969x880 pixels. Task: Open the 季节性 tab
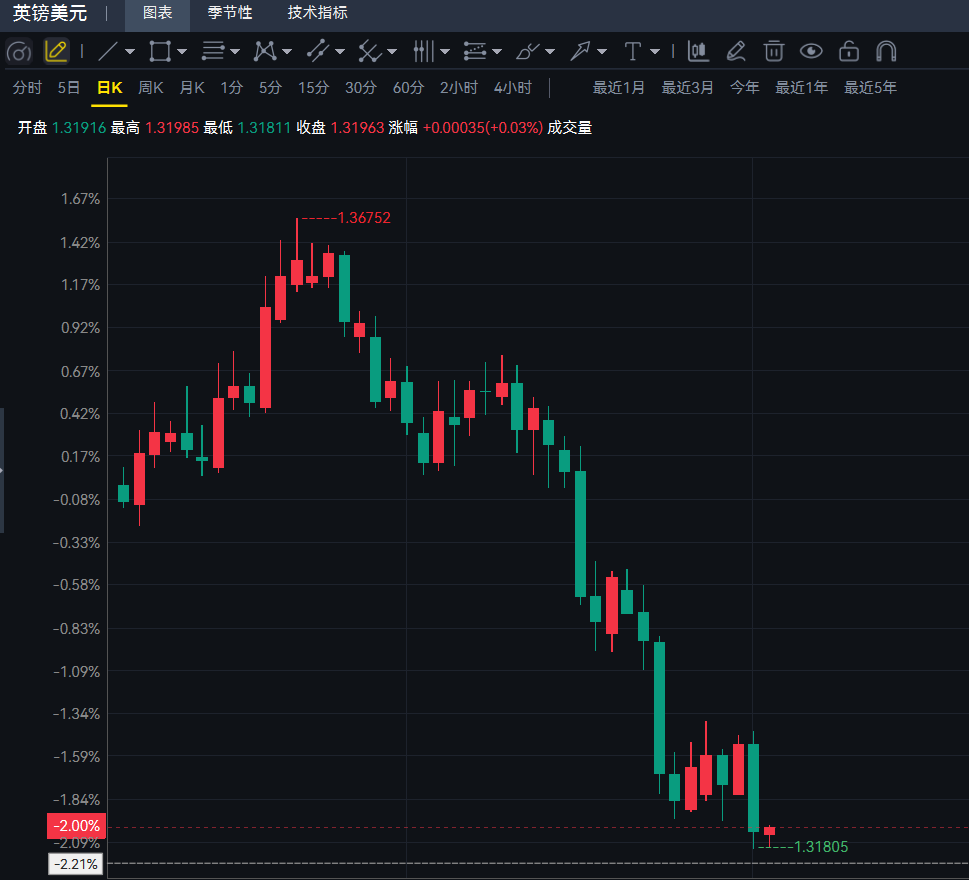click(230, 13)
